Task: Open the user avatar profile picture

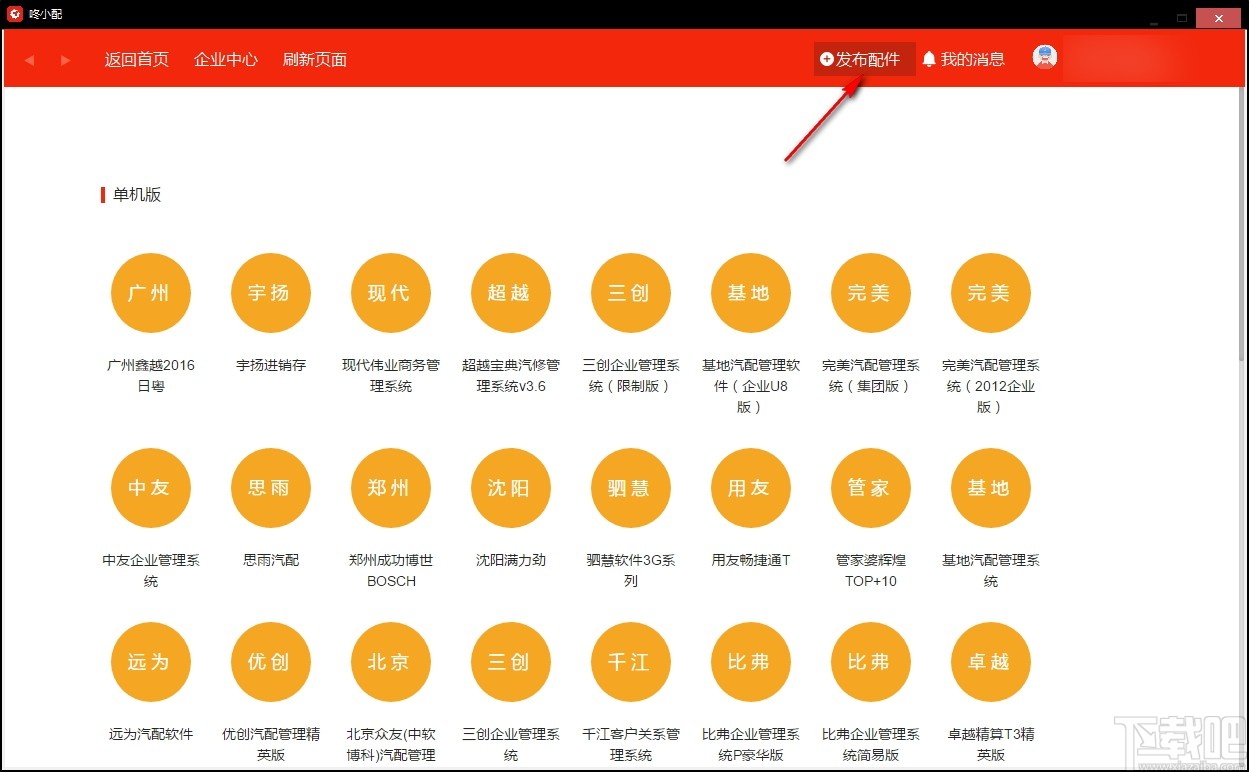Action: (1044, 57)
